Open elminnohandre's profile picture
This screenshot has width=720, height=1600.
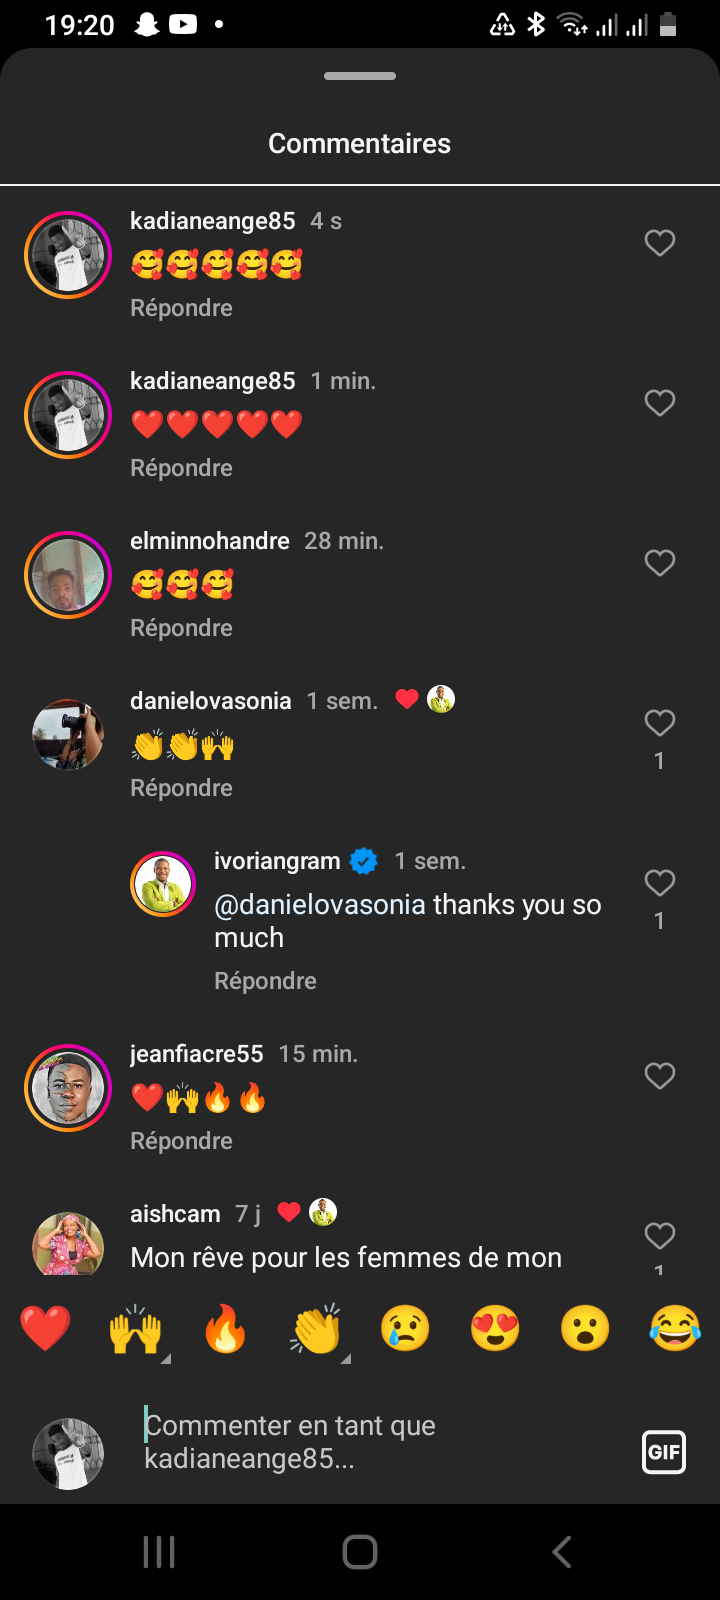pyautogui.click(x=68, y=575)
